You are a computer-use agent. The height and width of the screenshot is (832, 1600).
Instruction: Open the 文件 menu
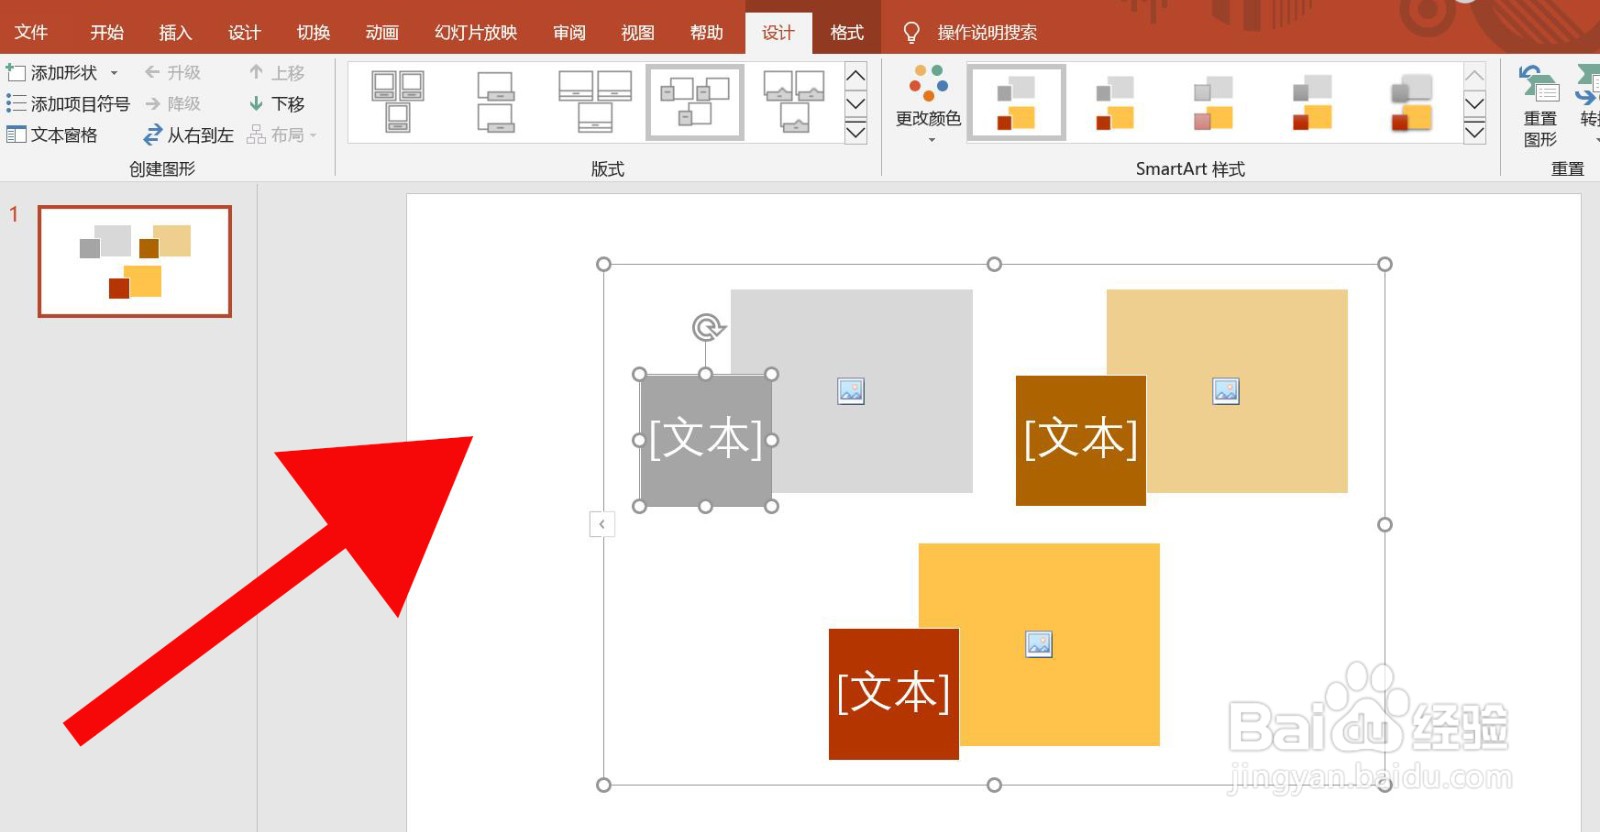pos(31,32)
